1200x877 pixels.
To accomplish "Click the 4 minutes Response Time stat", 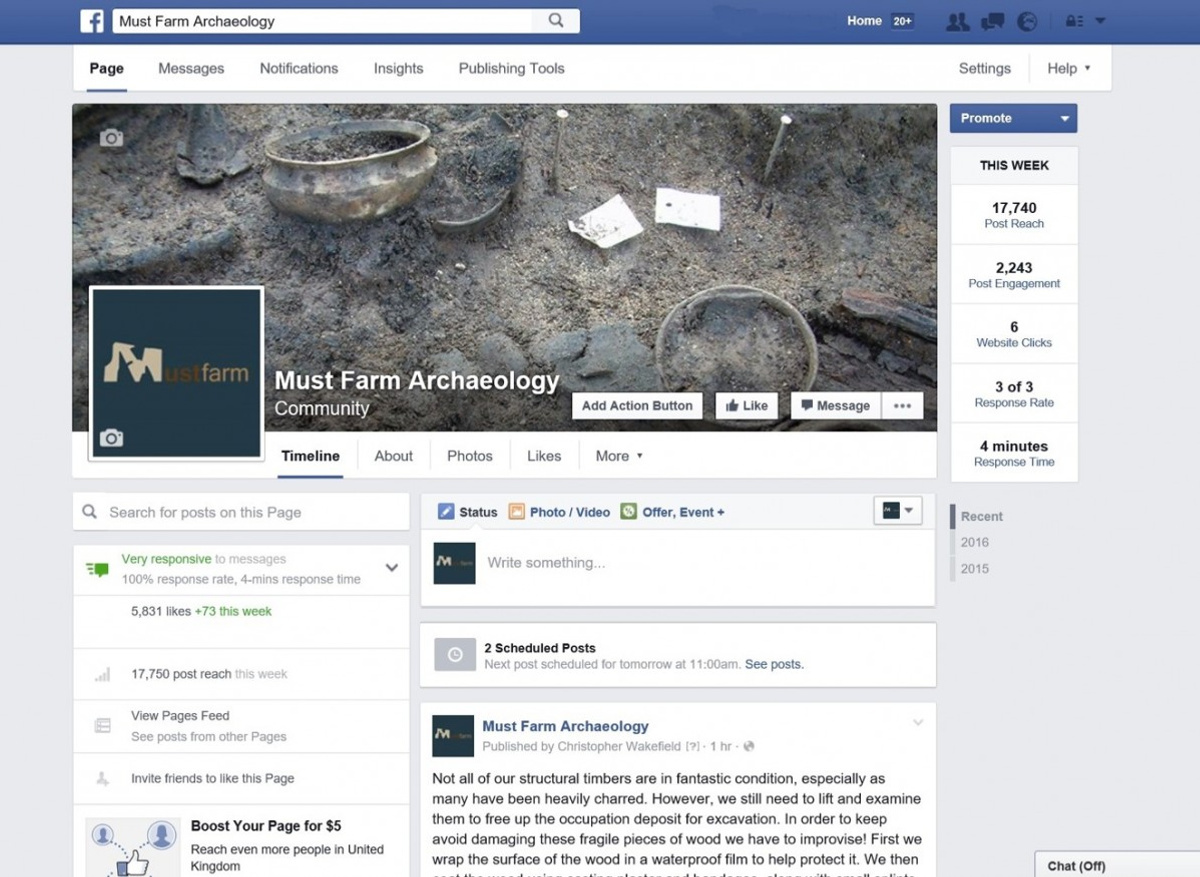I will tap(1014, 453).
